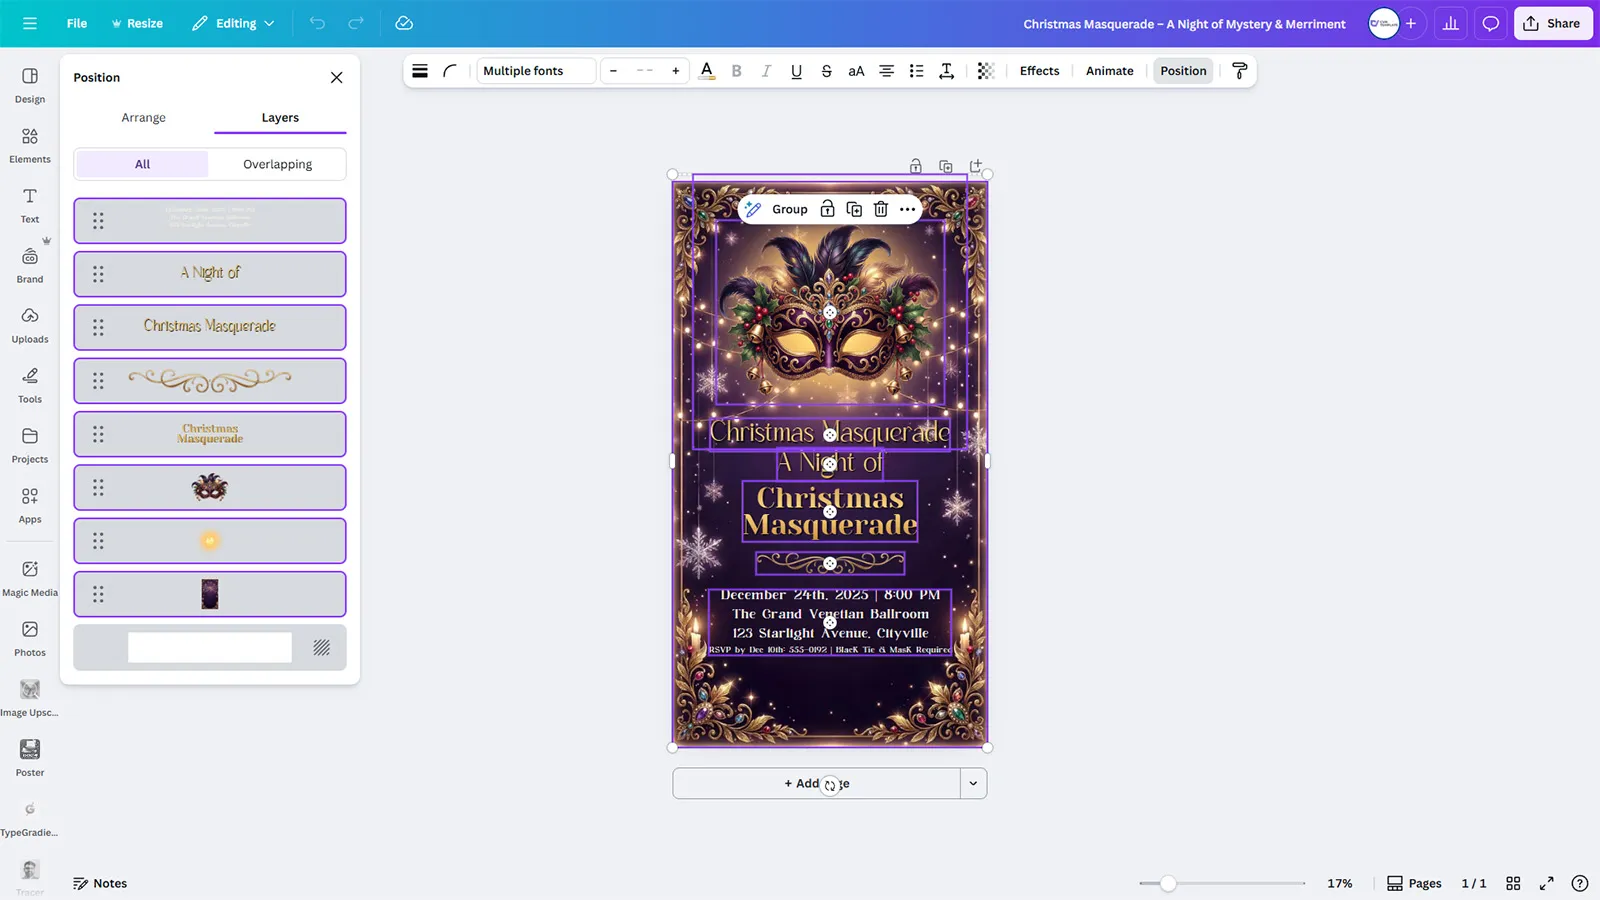Screen dimensions: 1600x900
Task: Open the Magic Media app
Action: pos(30,578)
